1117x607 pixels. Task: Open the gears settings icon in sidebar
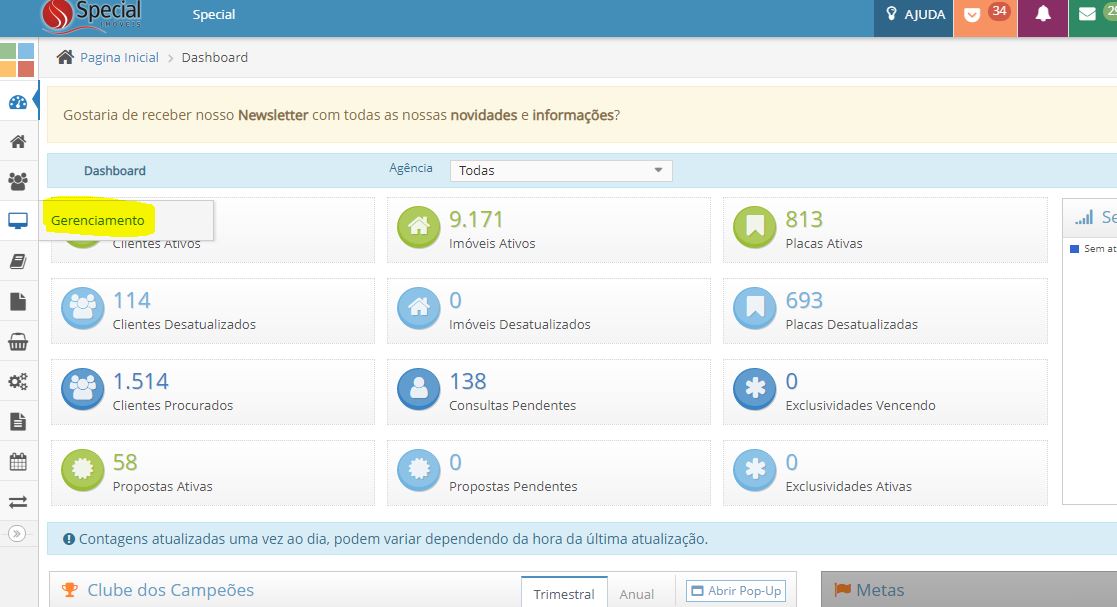coord(18,382)
